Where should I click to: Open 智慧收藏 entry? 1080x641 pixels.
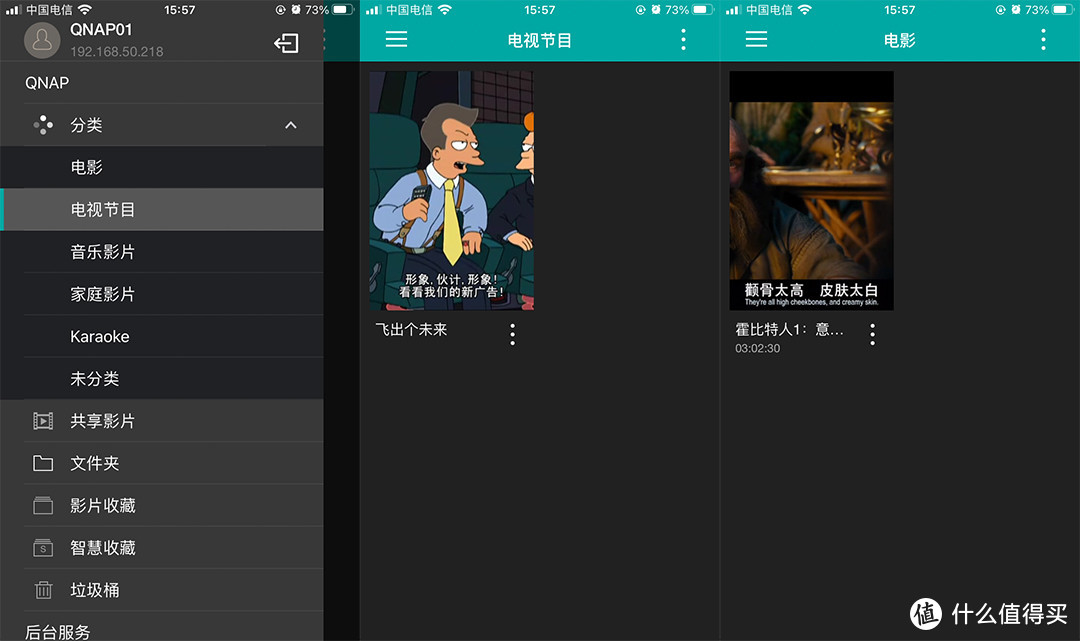pos(162,548)
